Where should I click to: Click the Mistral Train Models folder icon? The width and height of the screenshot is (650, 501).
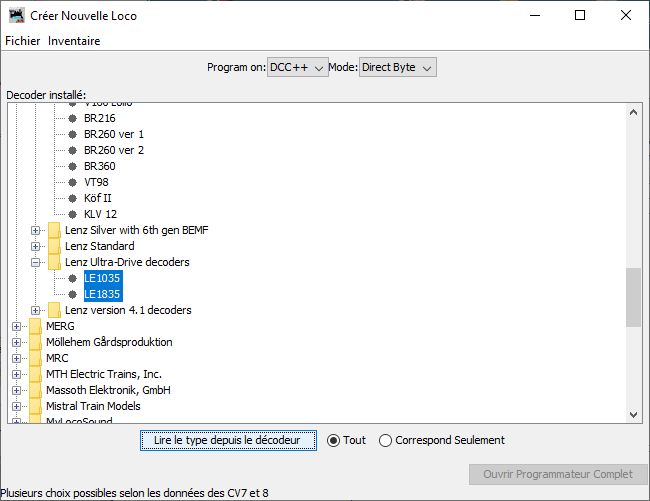click(x=35, y=407)
